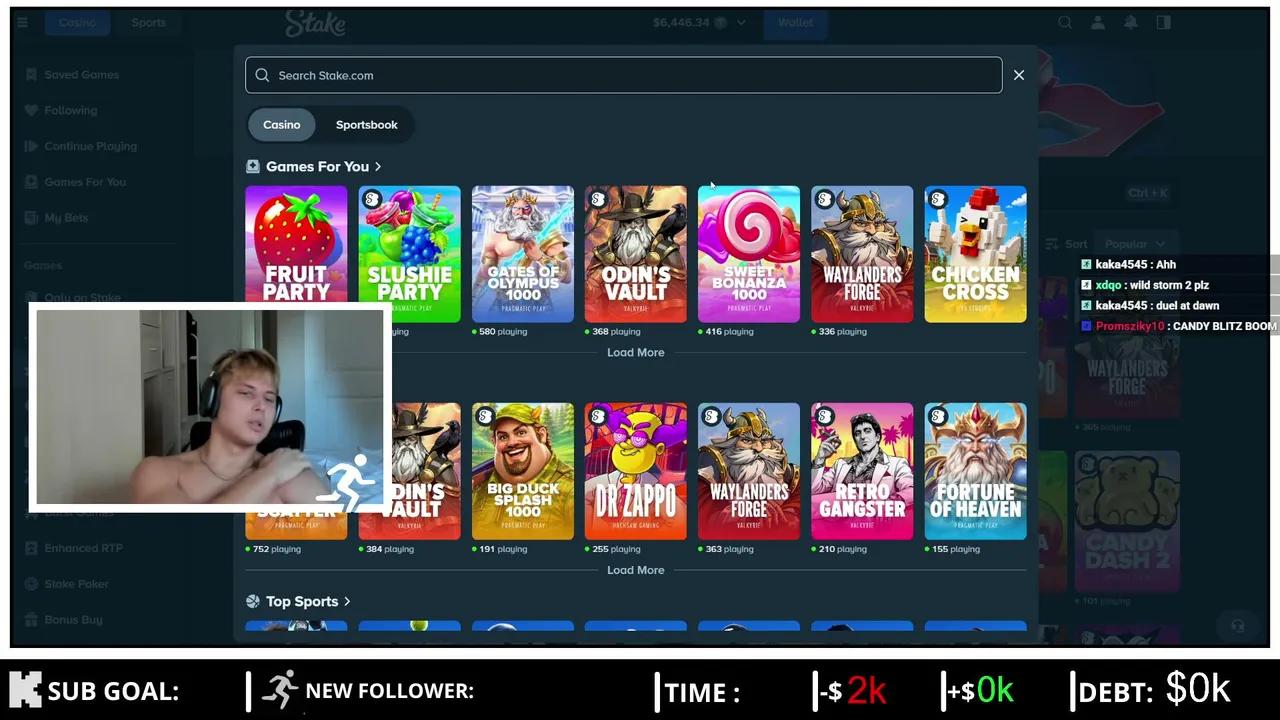Click the Bonus Buy icon in sidebar

point(31,620)
